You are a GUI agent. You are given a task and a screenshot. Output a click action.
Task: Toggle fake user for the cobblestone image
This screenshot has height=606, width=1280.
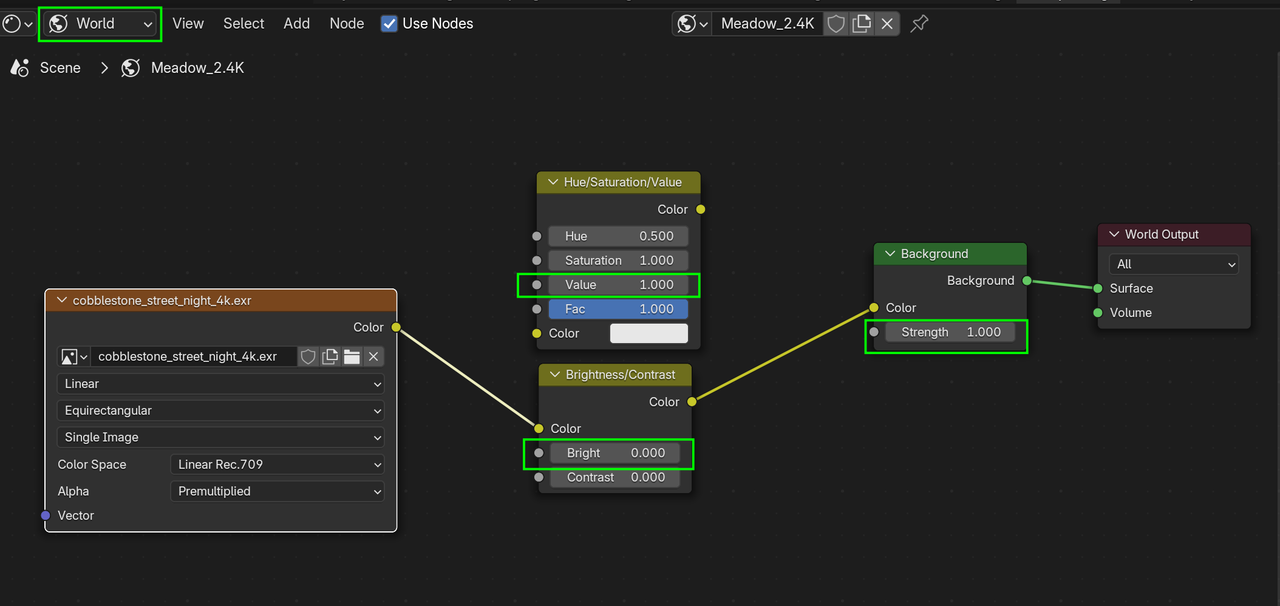coord(308,356)
